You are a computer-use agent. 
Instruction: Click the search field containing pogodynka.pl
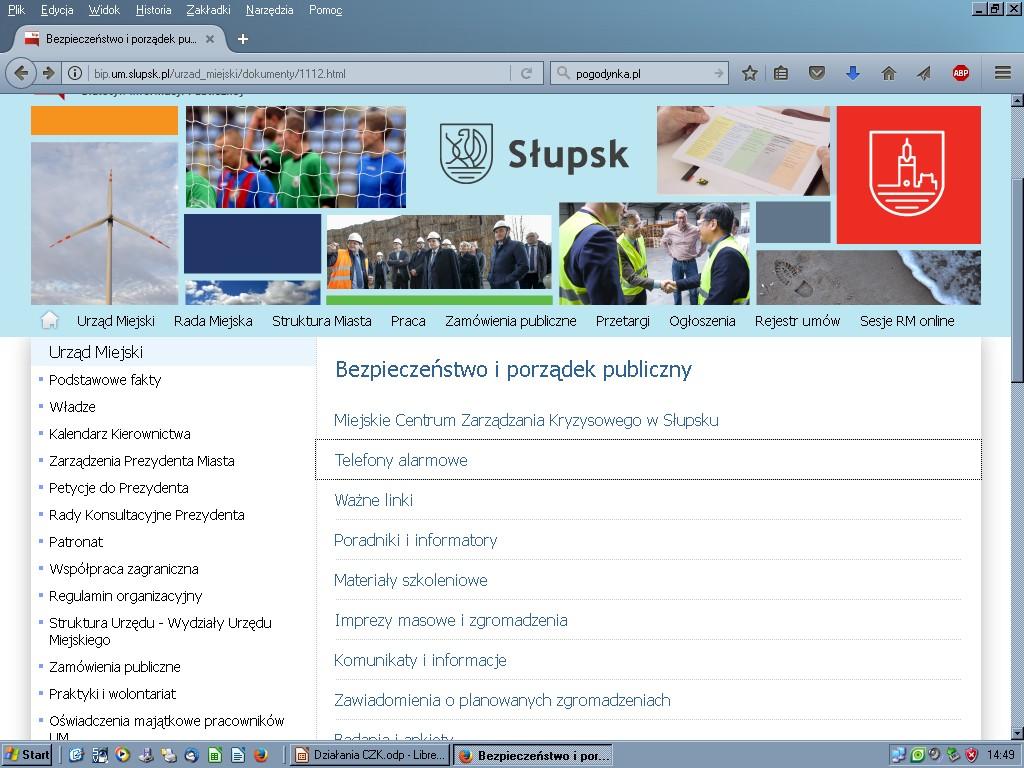(641, 73)
